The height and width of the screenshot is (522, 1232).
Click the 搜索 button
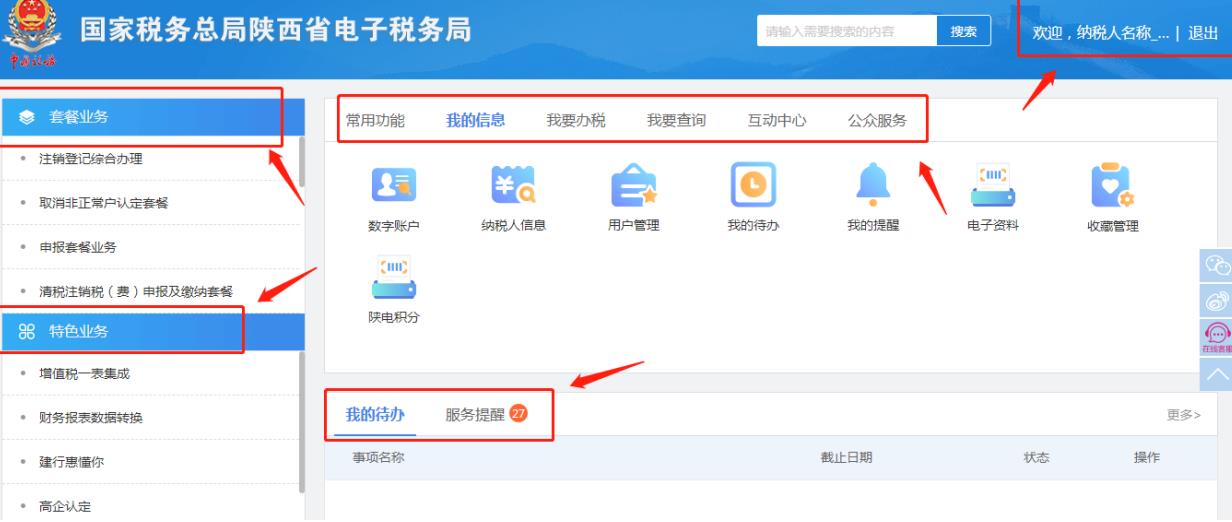tap(963, 31)
